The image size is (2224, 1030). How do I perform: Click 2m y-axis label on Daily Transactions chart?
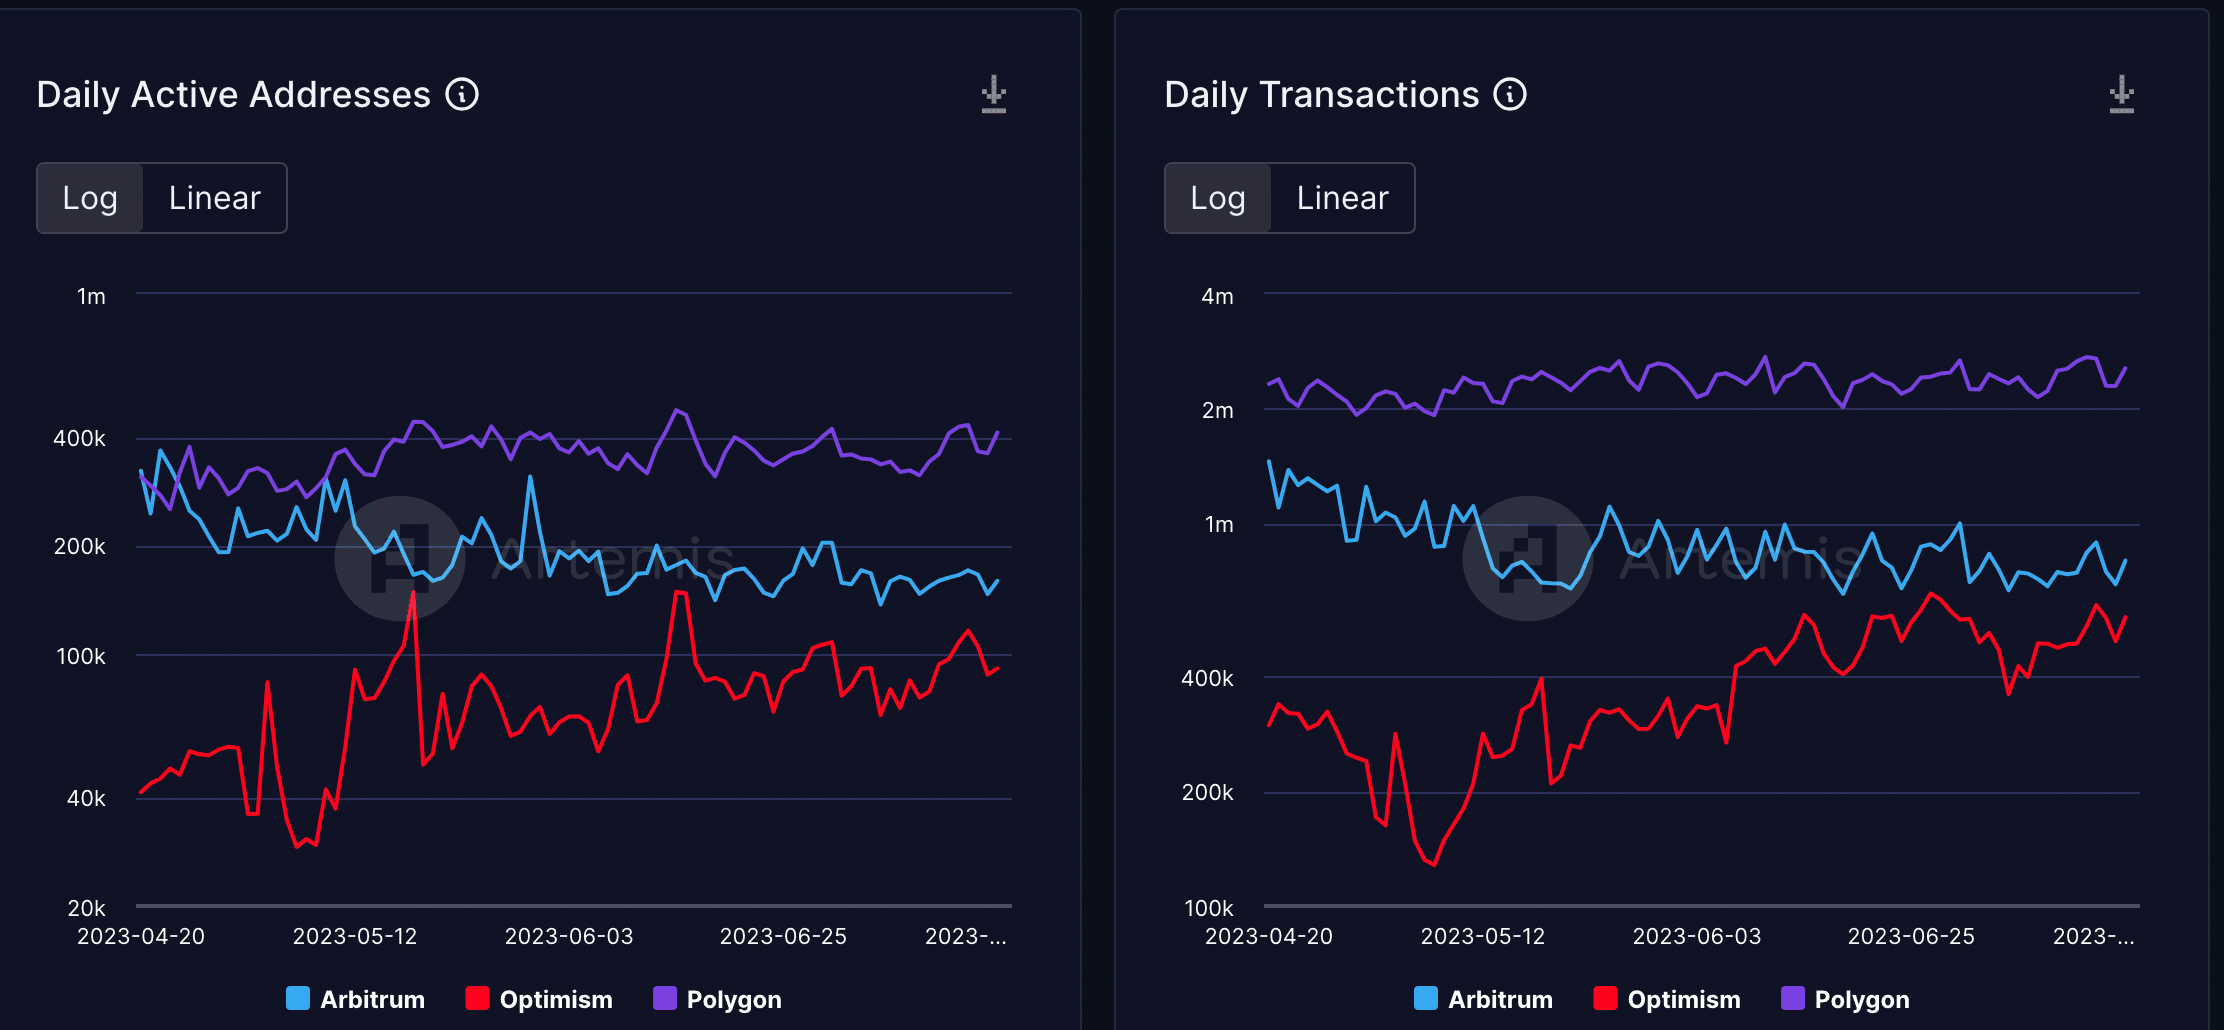coord(1217,411)
